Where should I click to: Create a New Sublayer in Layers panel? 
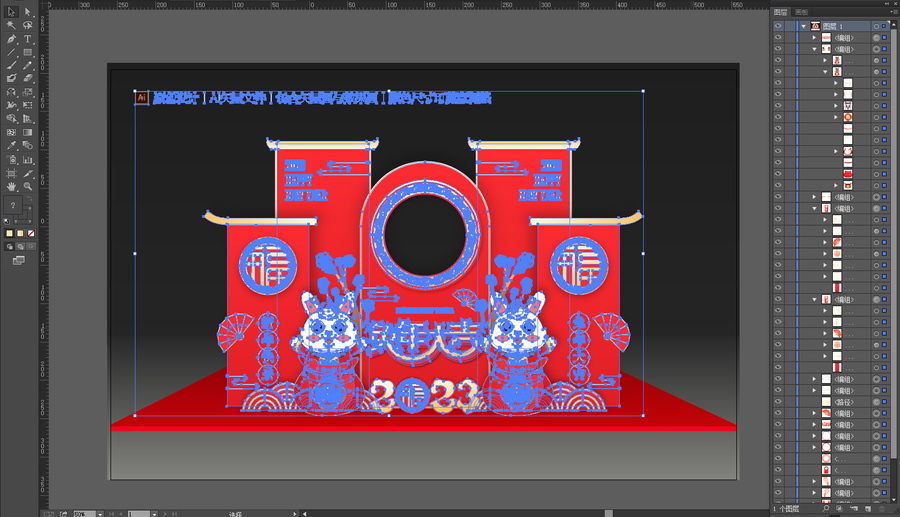pos(854,508)
